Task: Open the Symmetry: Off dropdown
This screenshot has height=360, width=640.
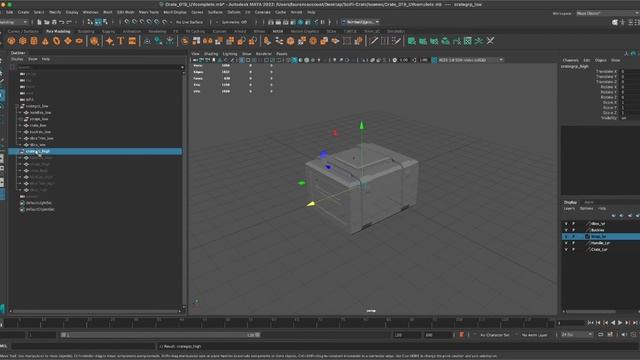Action: point(233,22)
